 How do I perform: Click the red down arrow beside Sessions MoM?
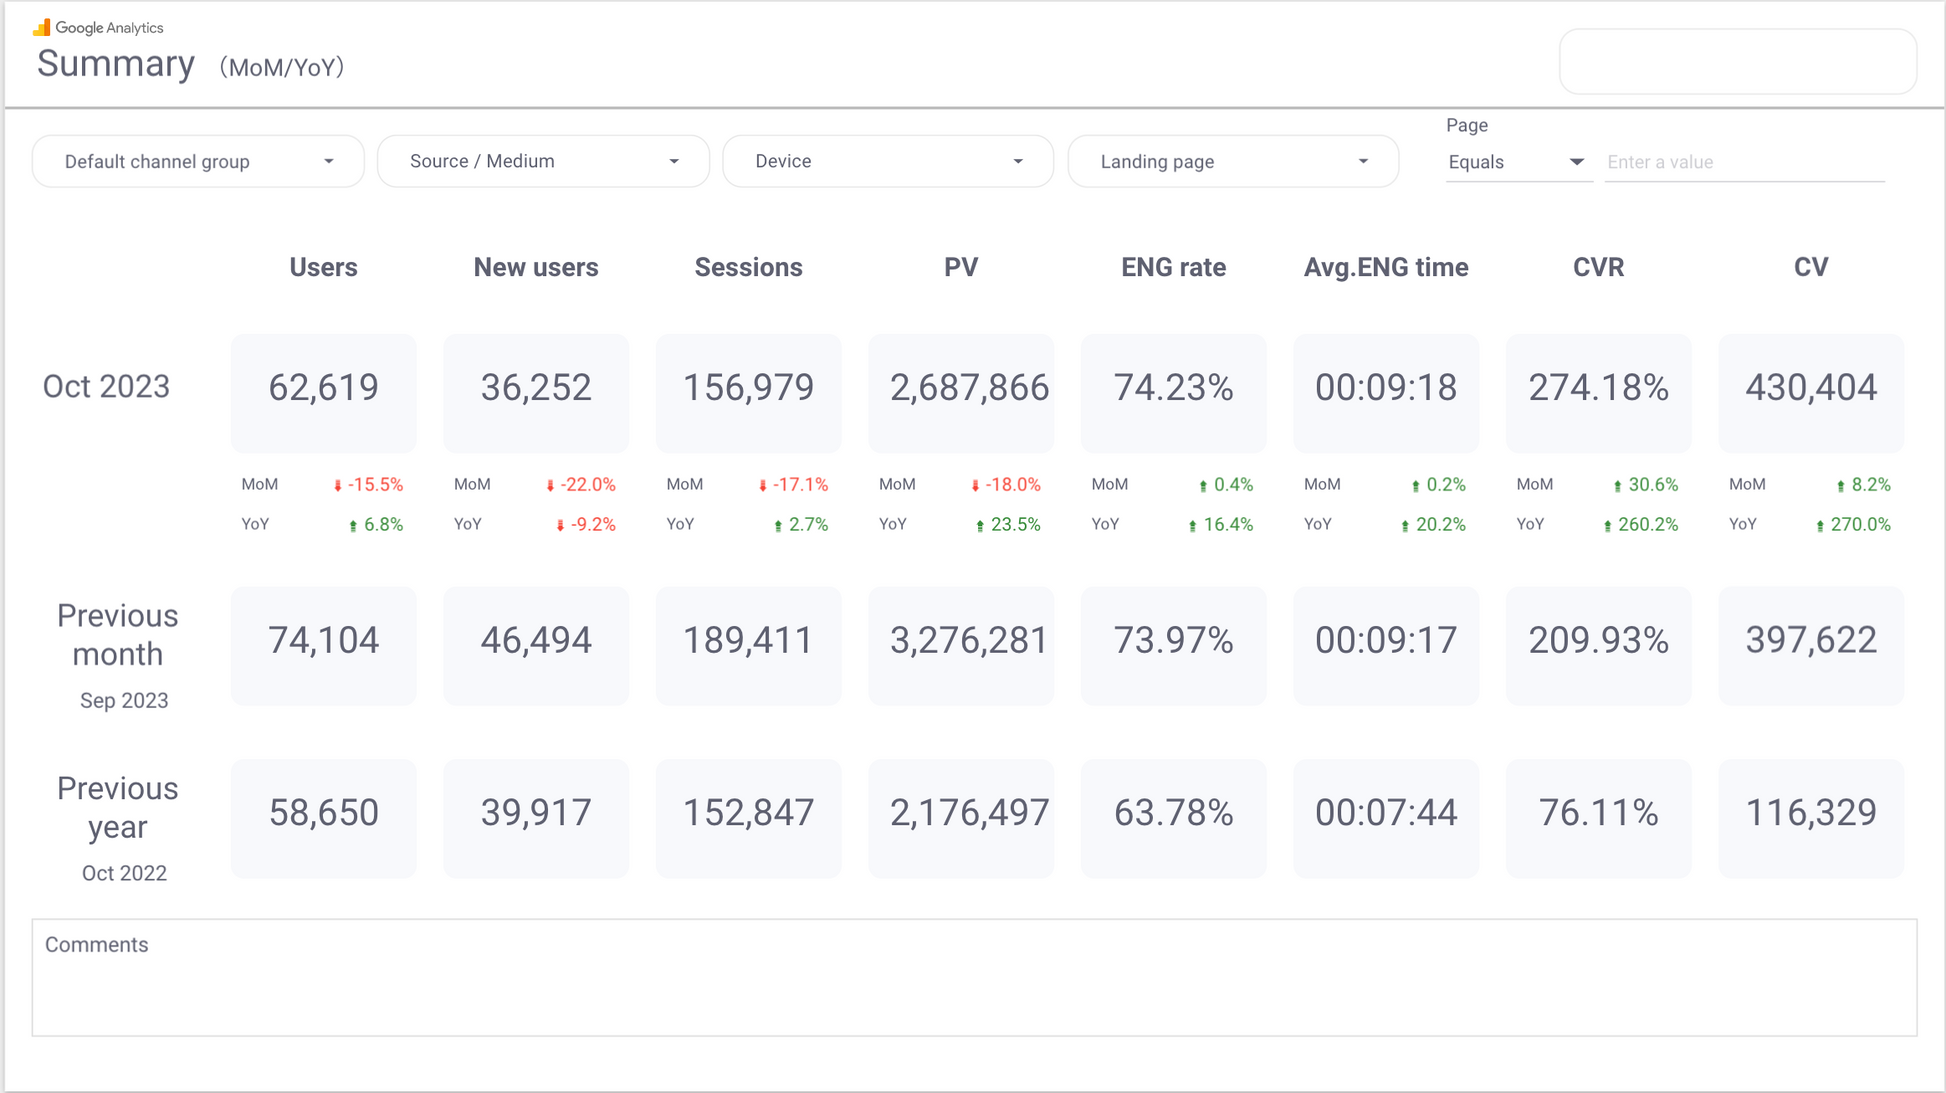(762, 486)
